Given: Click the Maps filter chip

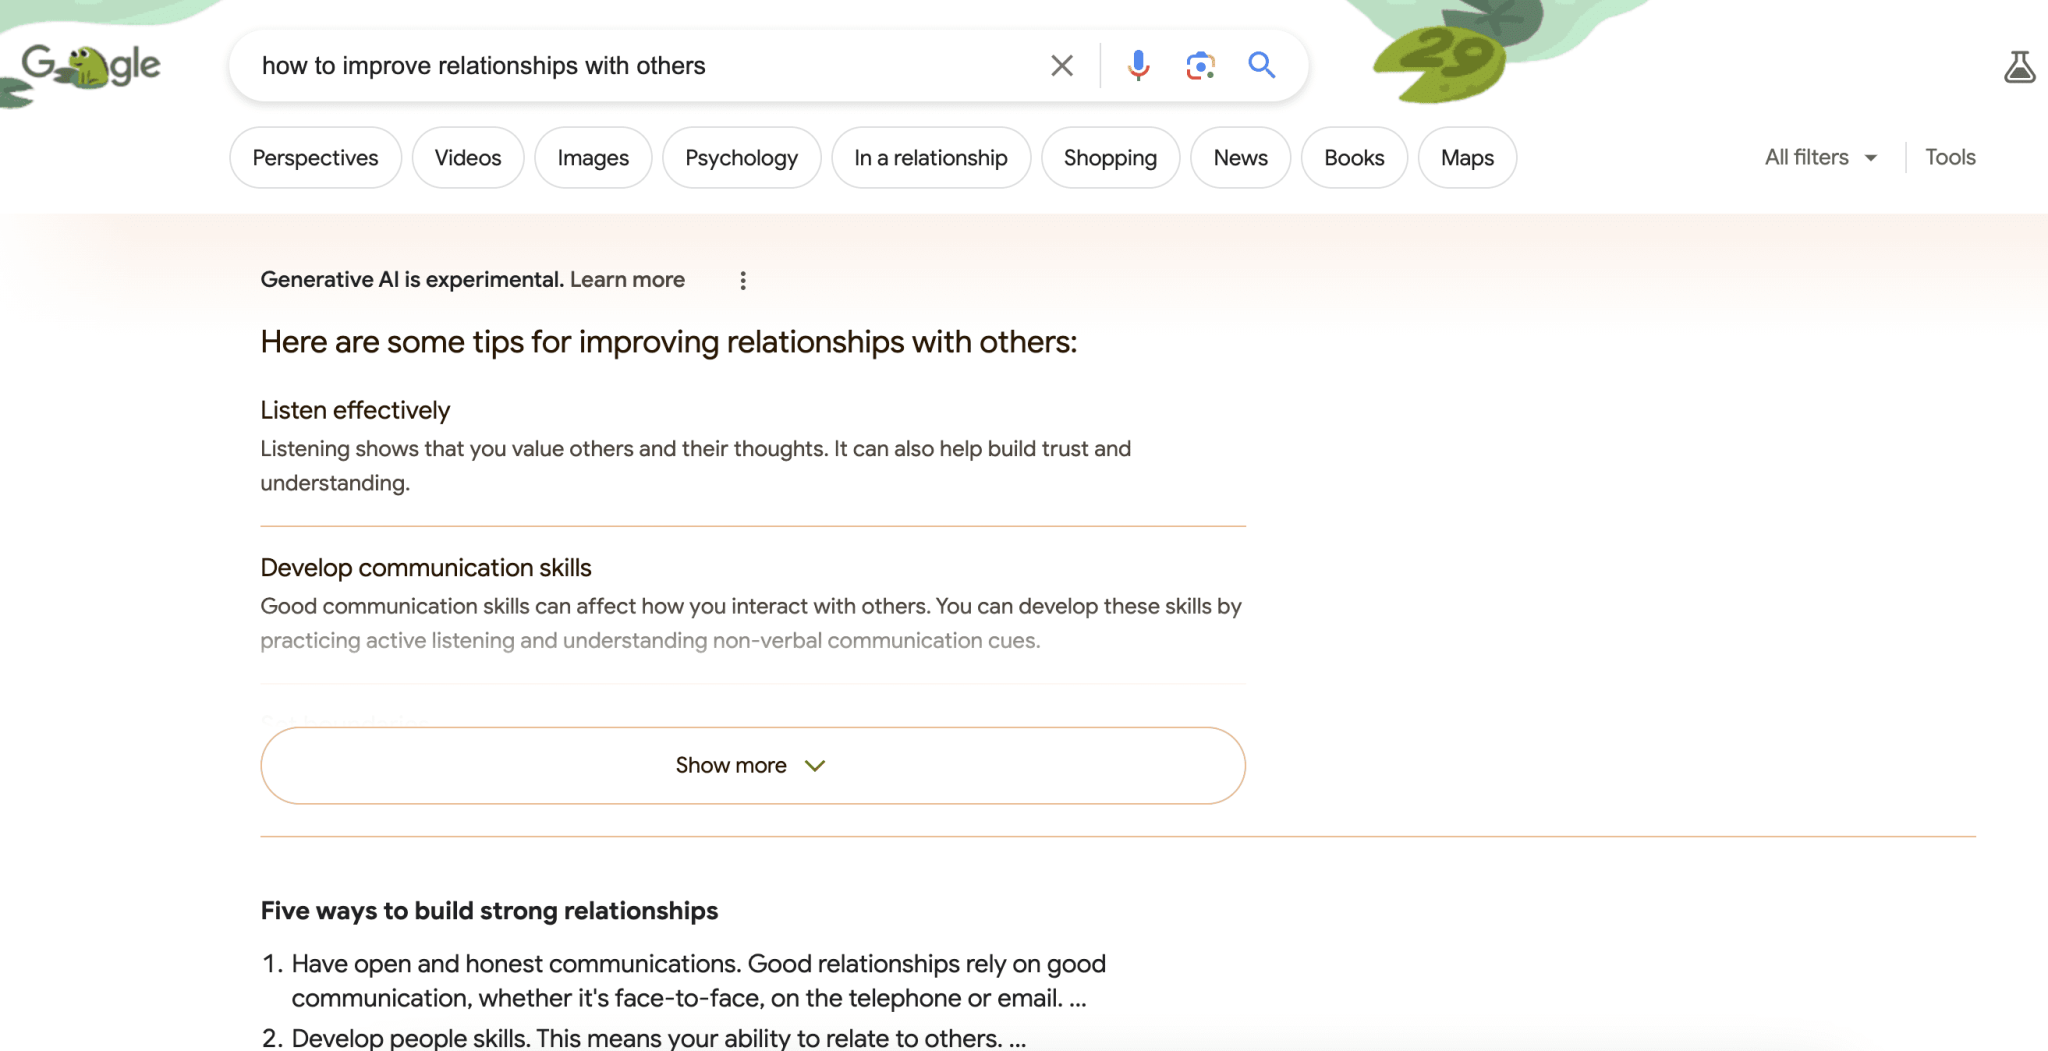Looking at the screenshot, I should tap(1466, 157).
